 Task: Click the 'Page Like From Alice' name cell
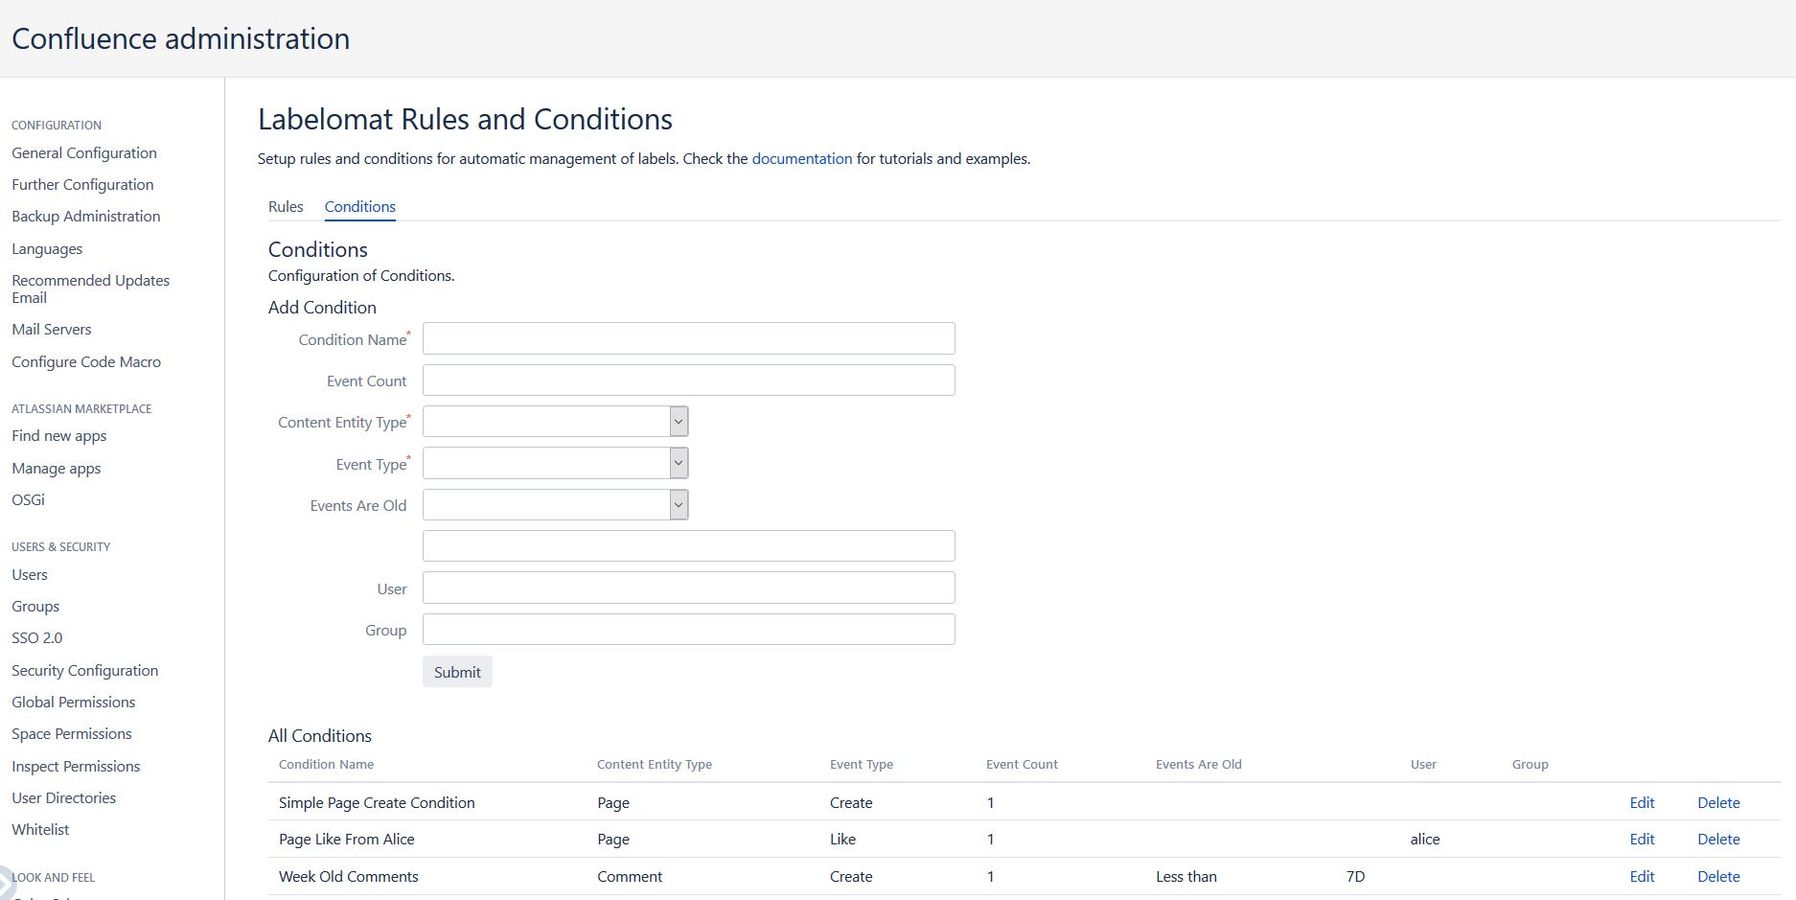[x=346, y=839]
